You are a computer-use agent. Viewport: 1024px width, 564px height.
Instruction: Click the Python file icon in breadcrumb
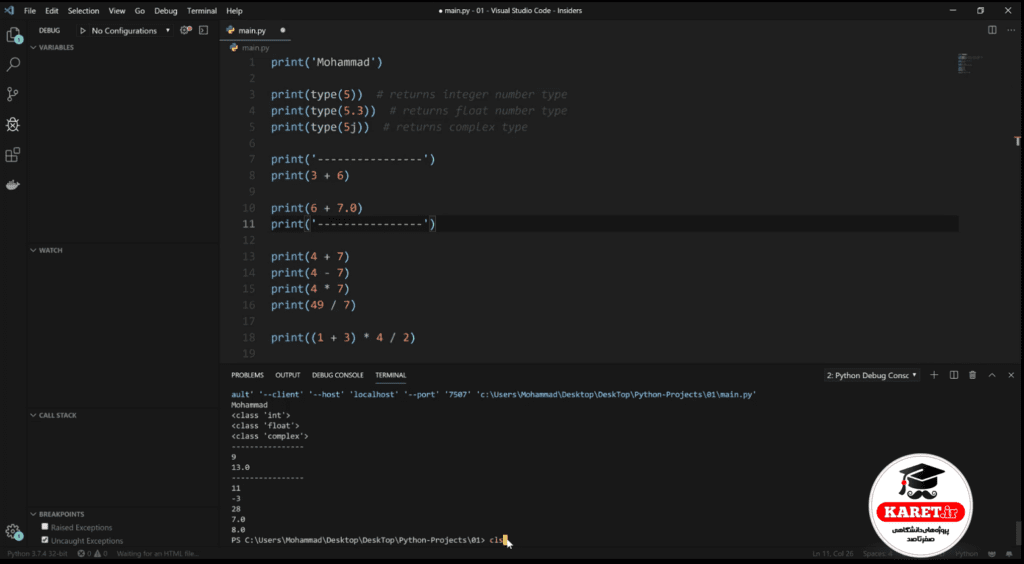[234, 48]
